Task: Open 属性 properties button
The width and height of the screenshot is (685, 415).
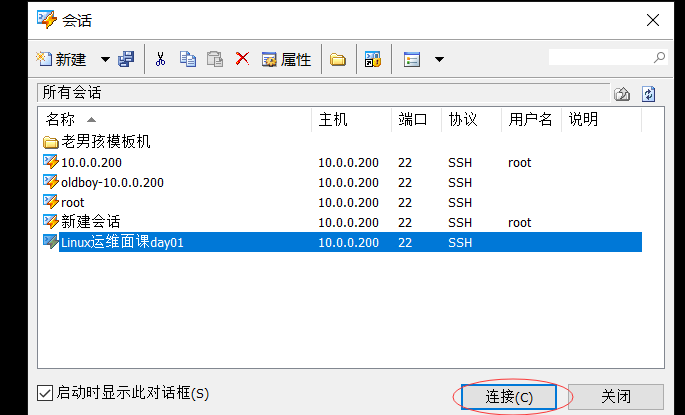Action: click(287, 59)
